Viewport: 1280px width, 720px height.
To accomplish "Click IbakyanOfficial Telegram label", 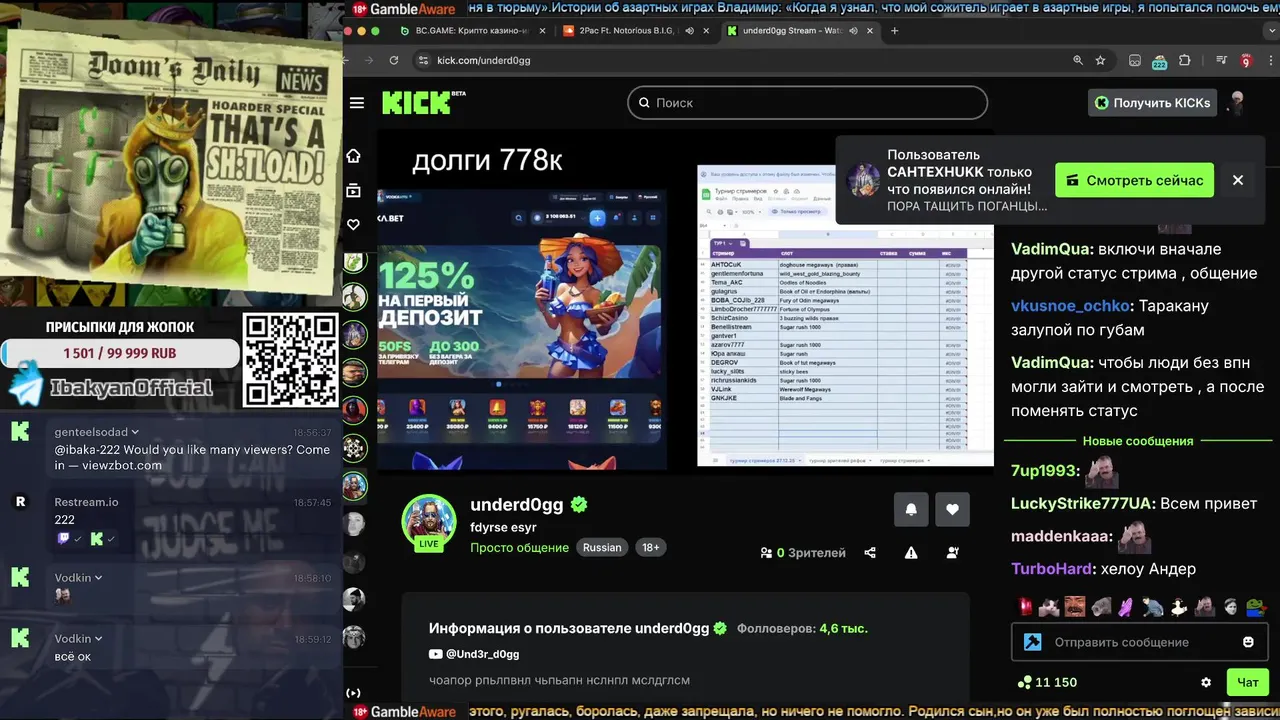I will tap(131, 388).
